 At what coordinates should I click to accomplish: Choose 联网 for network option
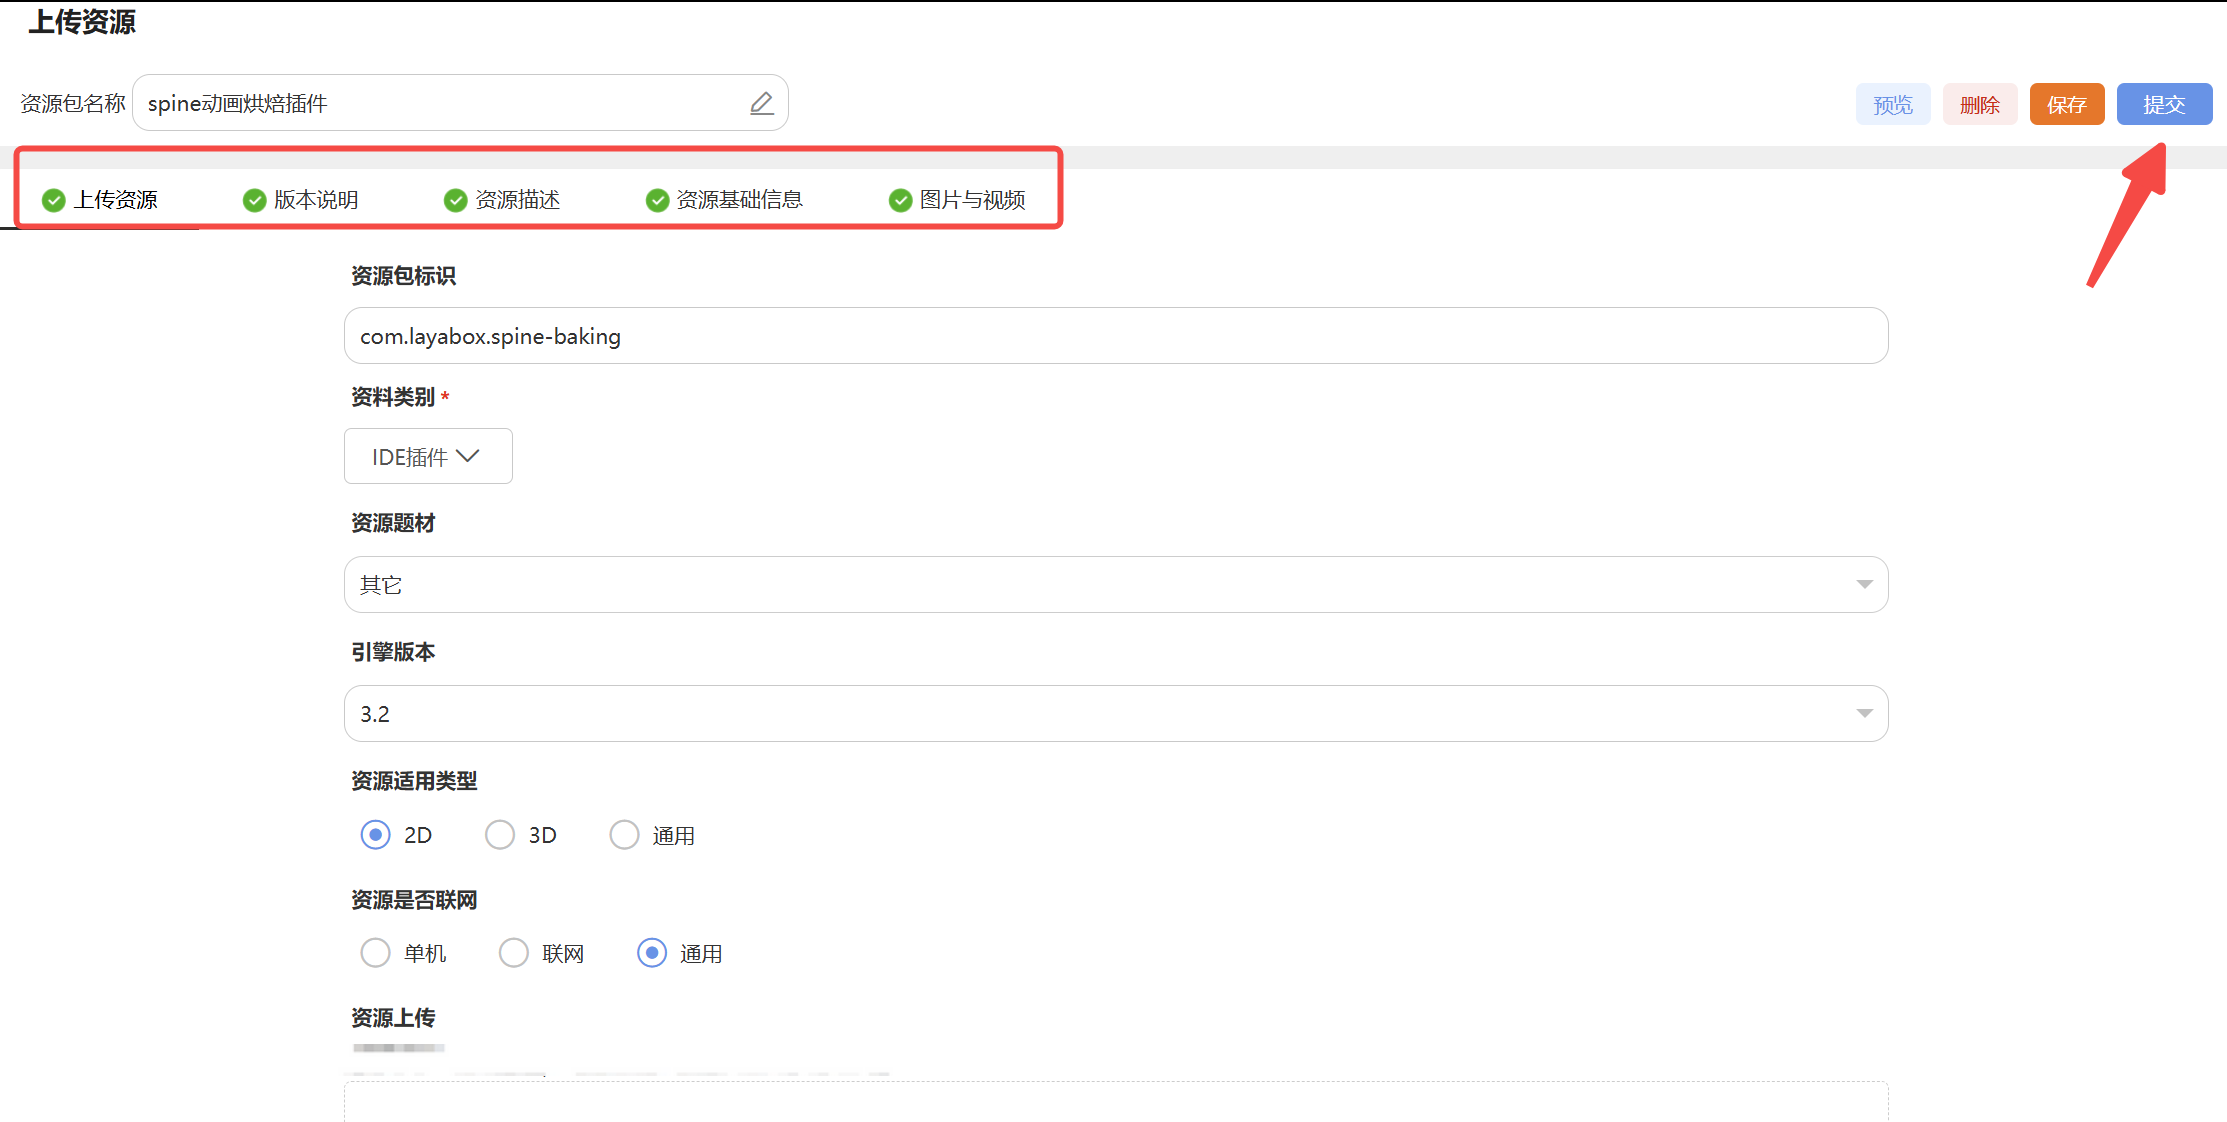pyautogui.click(x=514, y=953)
